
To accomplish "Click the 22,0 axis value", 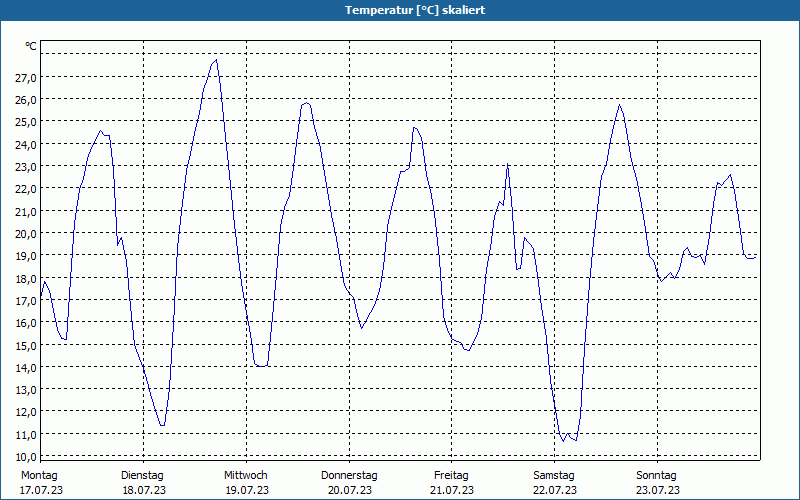I will [26, 189].
